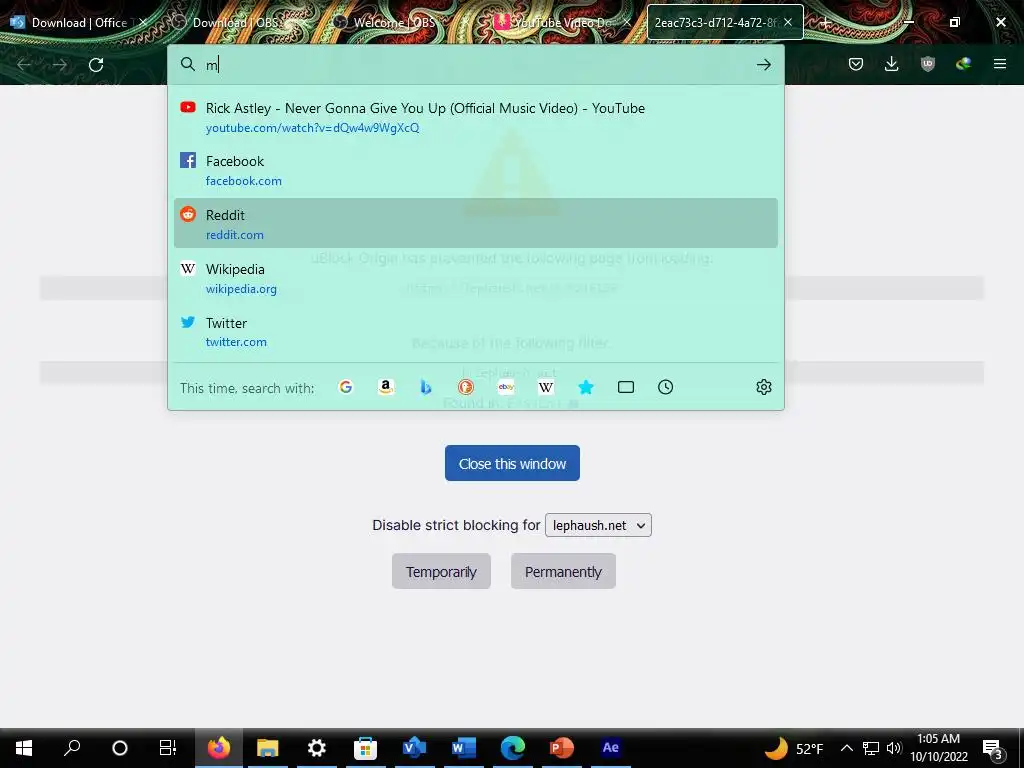Open the Rick Astley YouTube suggestion
Viewport: 1024px width, 768px height.
click(475, 117)
